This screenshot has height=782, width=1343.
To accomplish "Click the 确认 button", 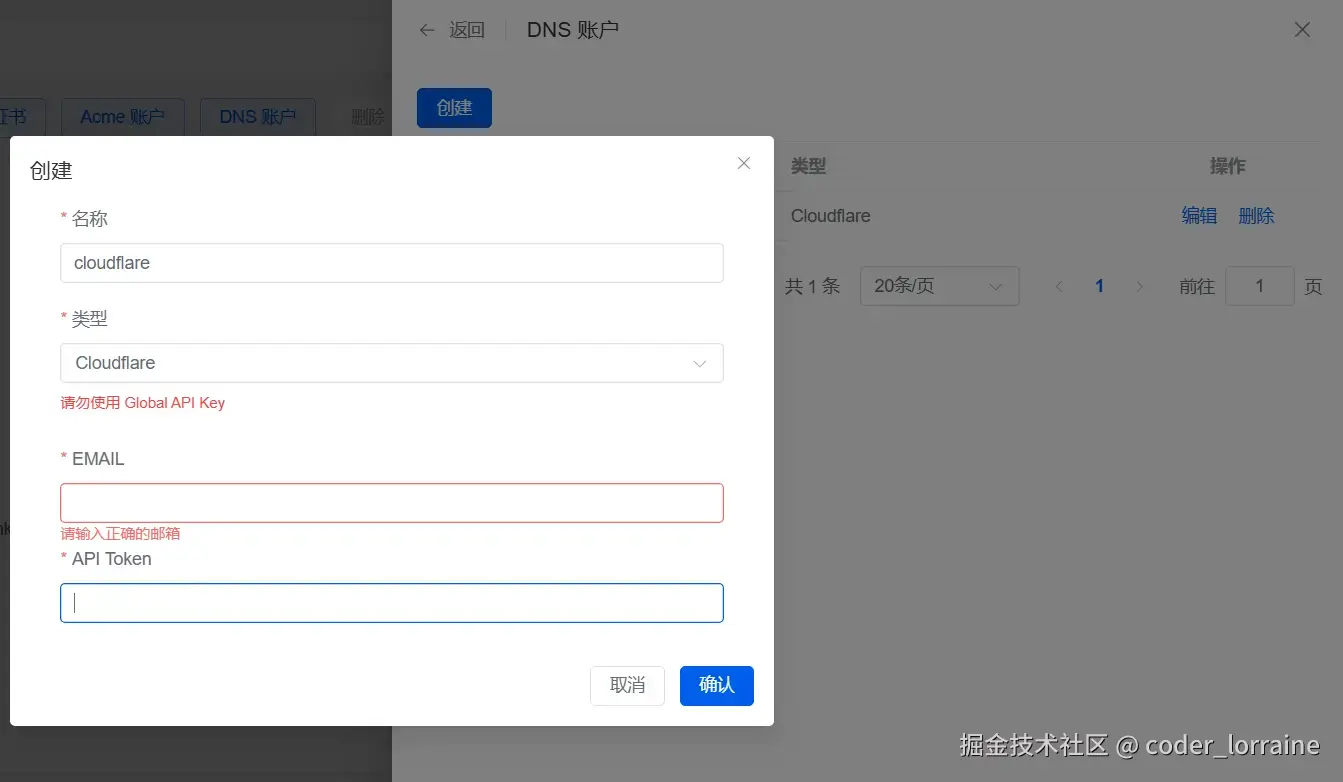I will [717, 686].
